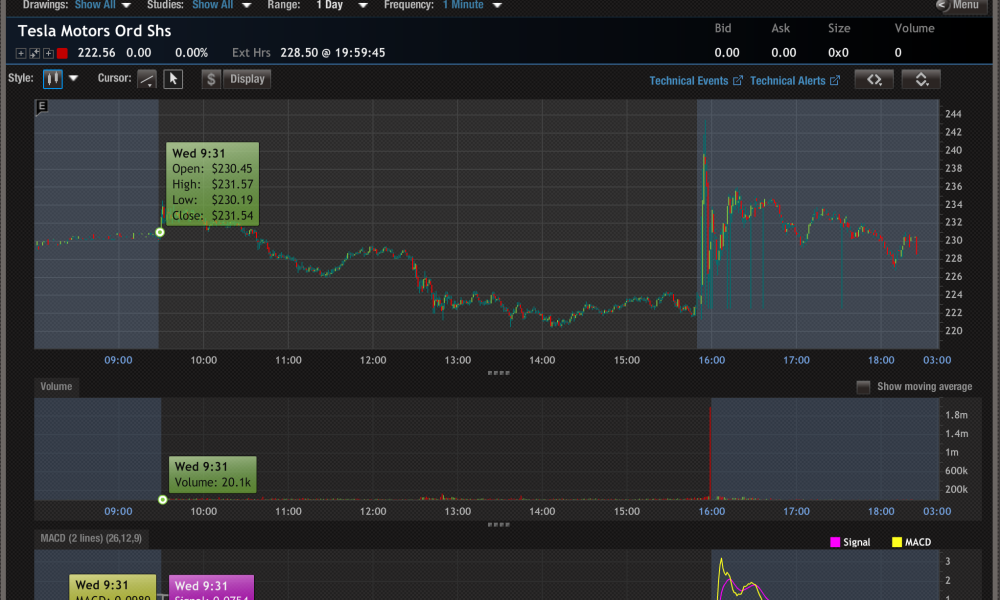Click the dollar sign price icon
This screenshot has height=600, width=1000.
[211, 79]
